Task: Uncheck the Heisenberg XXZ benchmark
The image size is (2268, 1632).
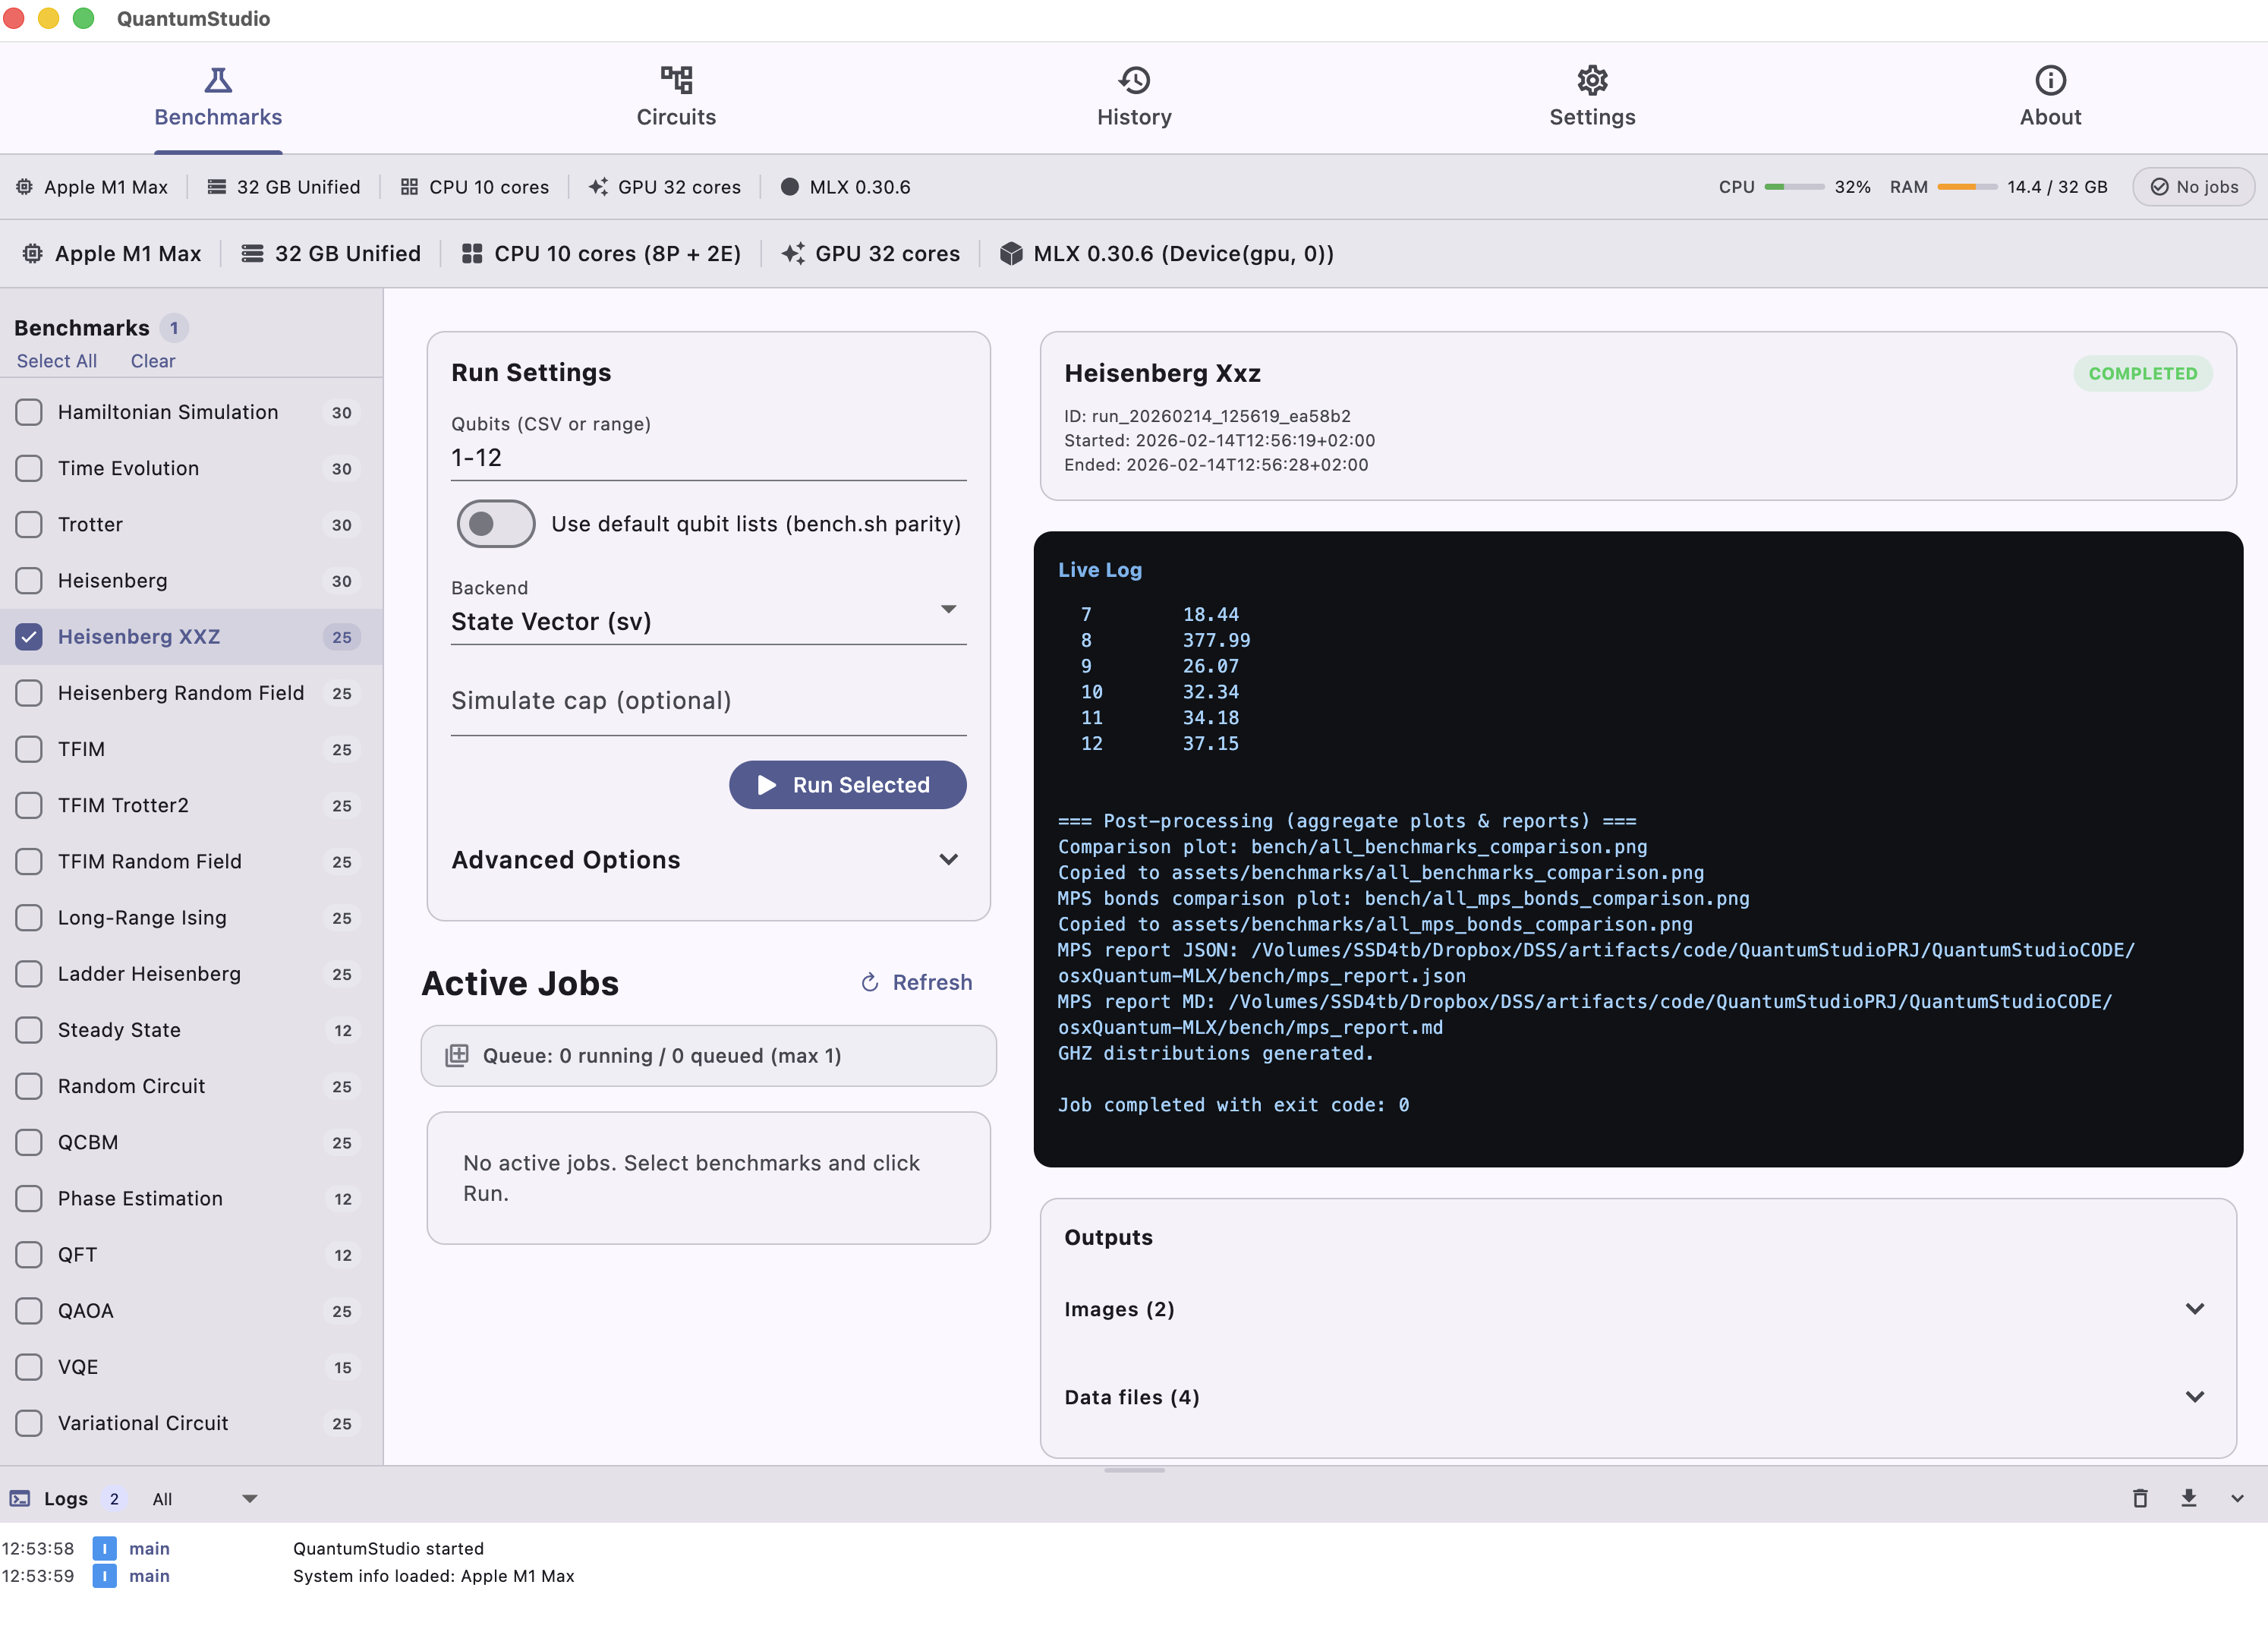Action: [28, 636]
